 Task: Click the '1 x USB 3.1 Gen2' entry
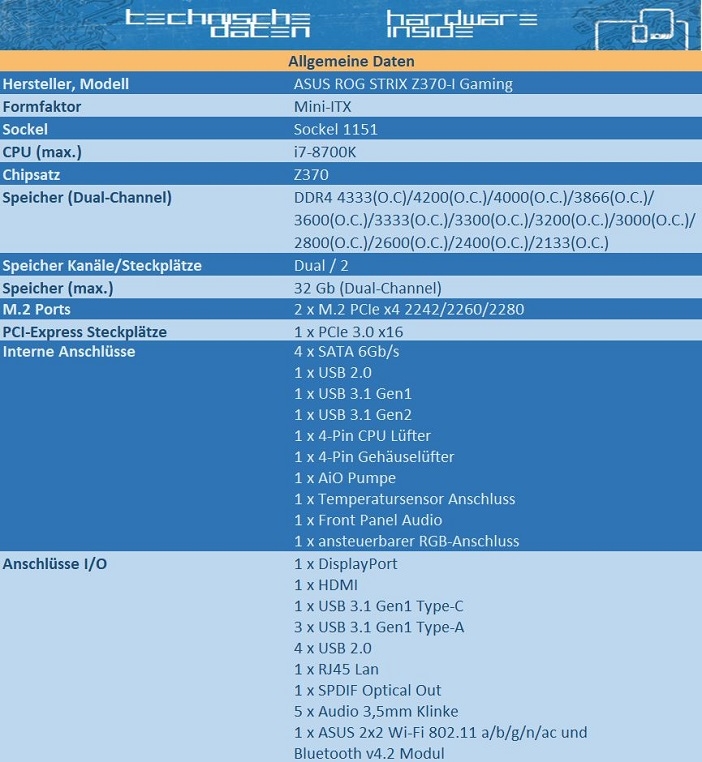coord(353,415)
